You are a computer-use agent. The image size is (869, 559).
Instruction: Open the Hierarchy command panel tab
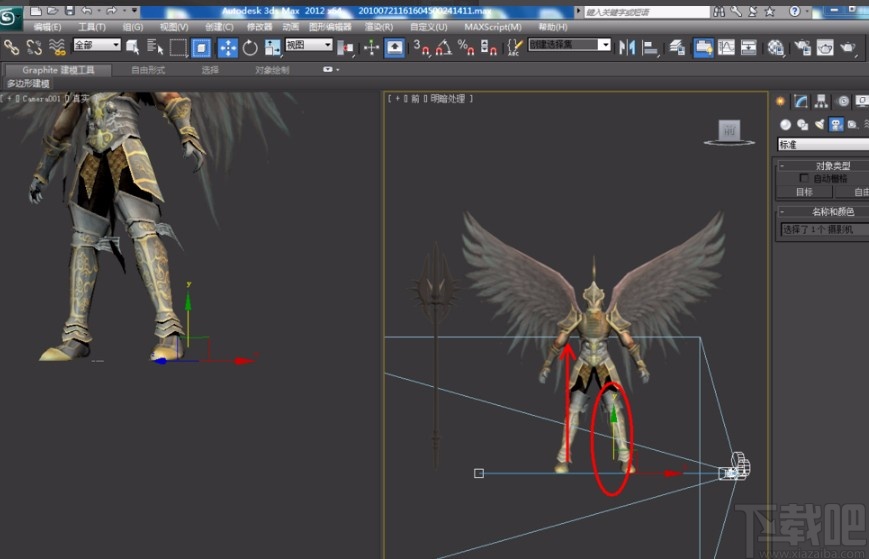(x=821, y=101)
